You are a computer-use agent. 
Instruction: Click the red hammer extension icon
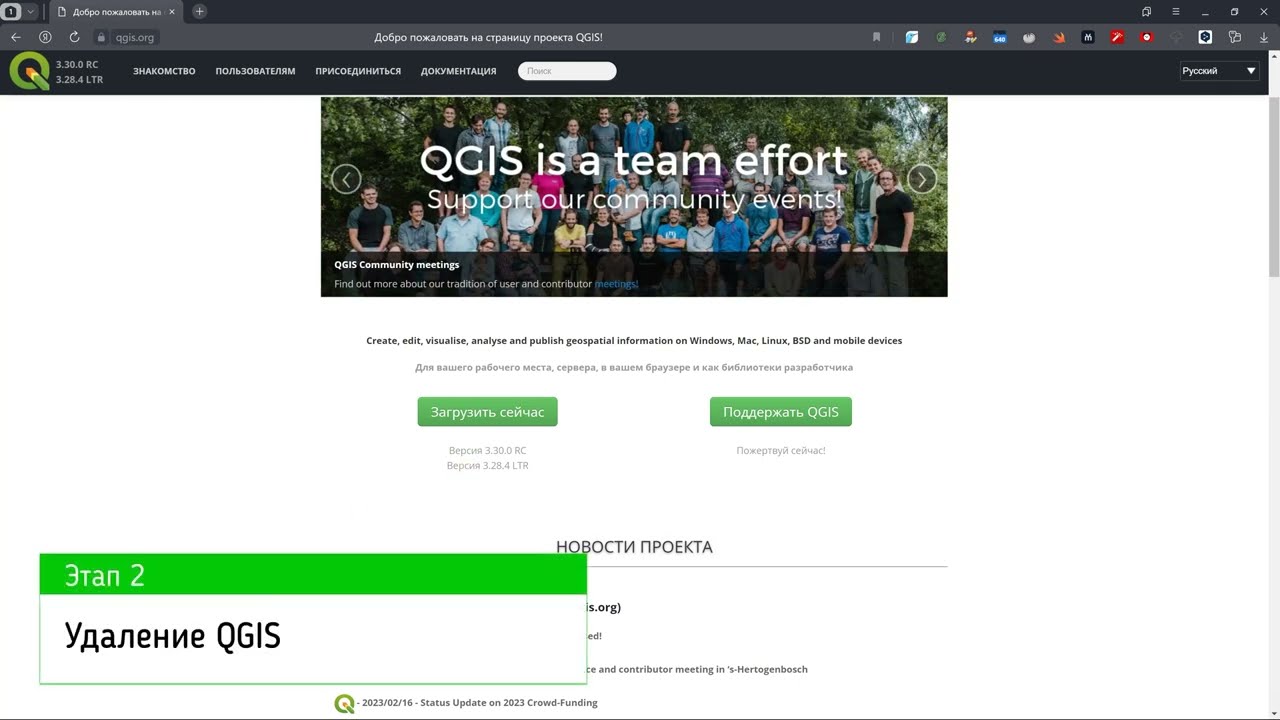[x=1118, y=37]
